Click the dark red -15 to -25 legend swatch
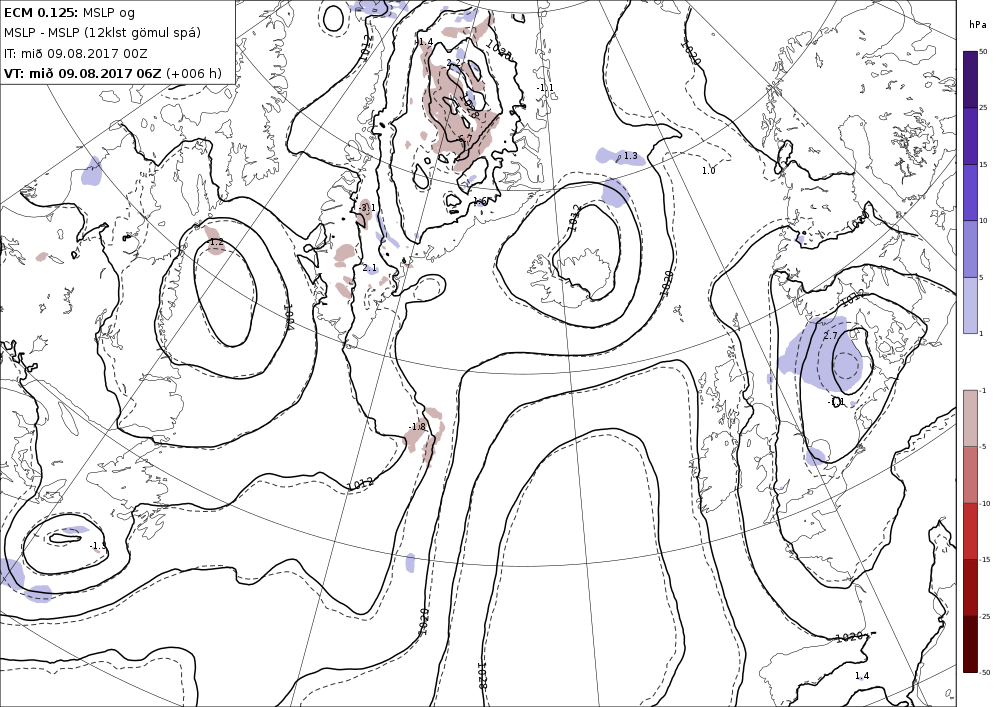Image resolution: width=1000 pixels, height=707 pixels. (970, 587)
